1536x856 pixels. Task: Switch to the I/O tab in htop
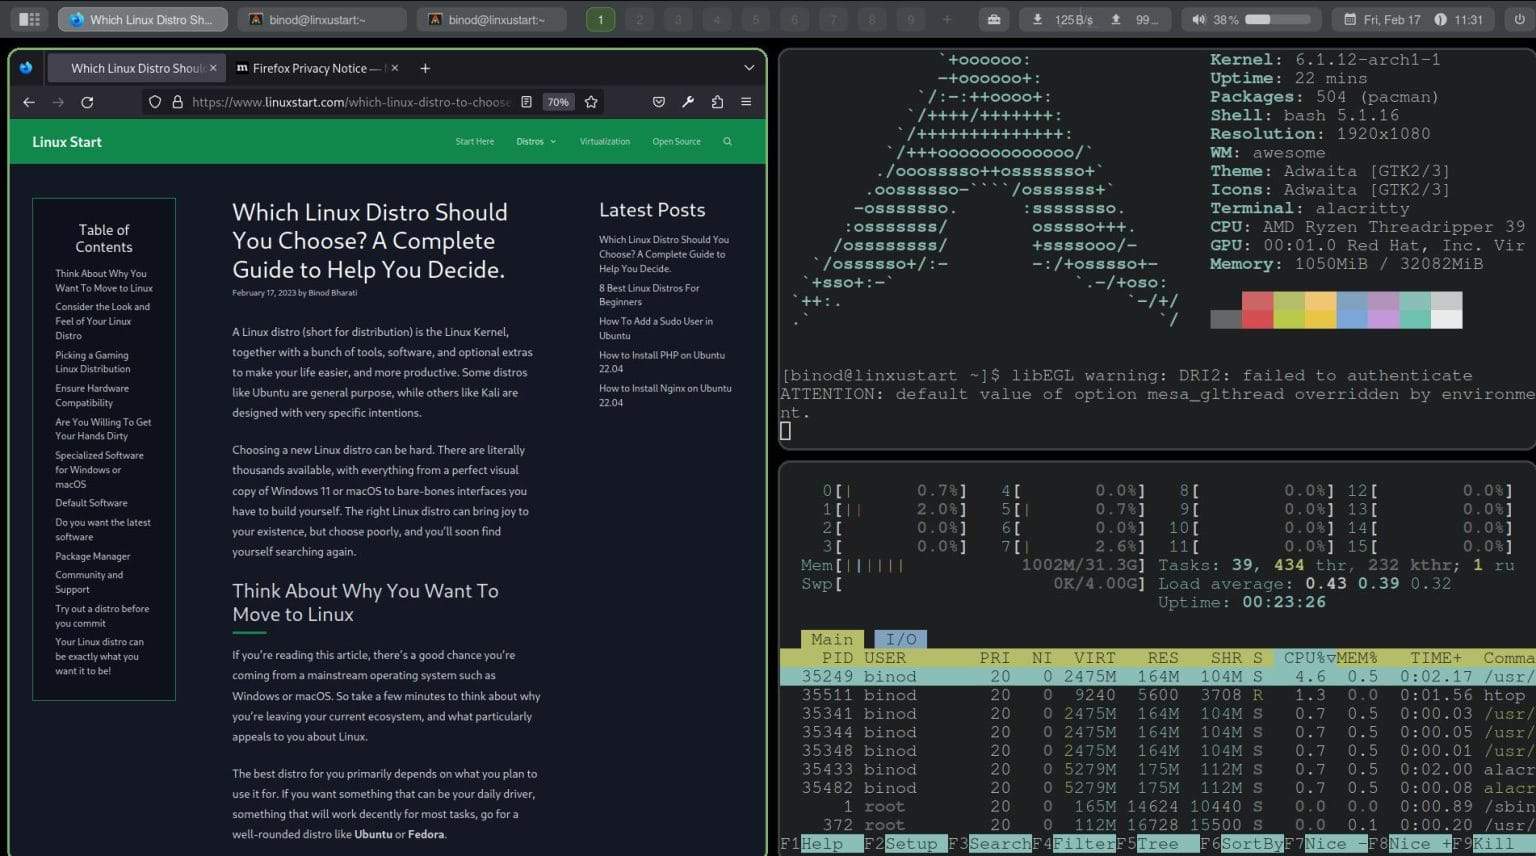coord(900,638)
